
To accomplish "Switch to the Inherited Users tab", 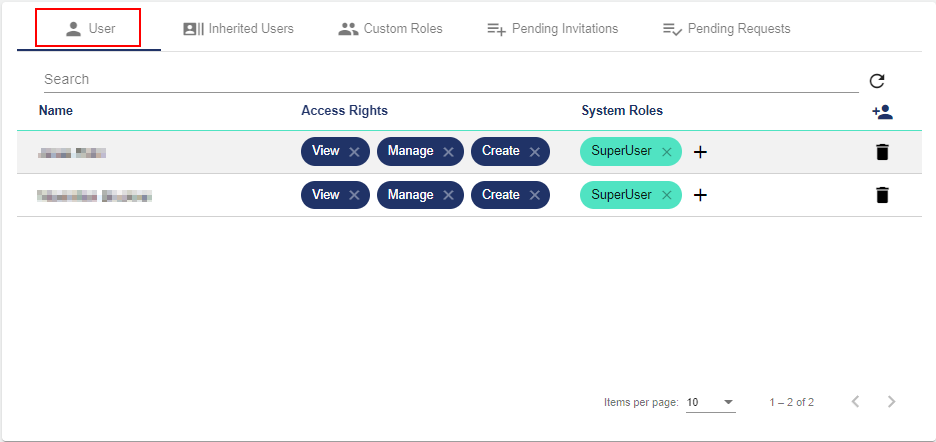I will coord(238,29).
